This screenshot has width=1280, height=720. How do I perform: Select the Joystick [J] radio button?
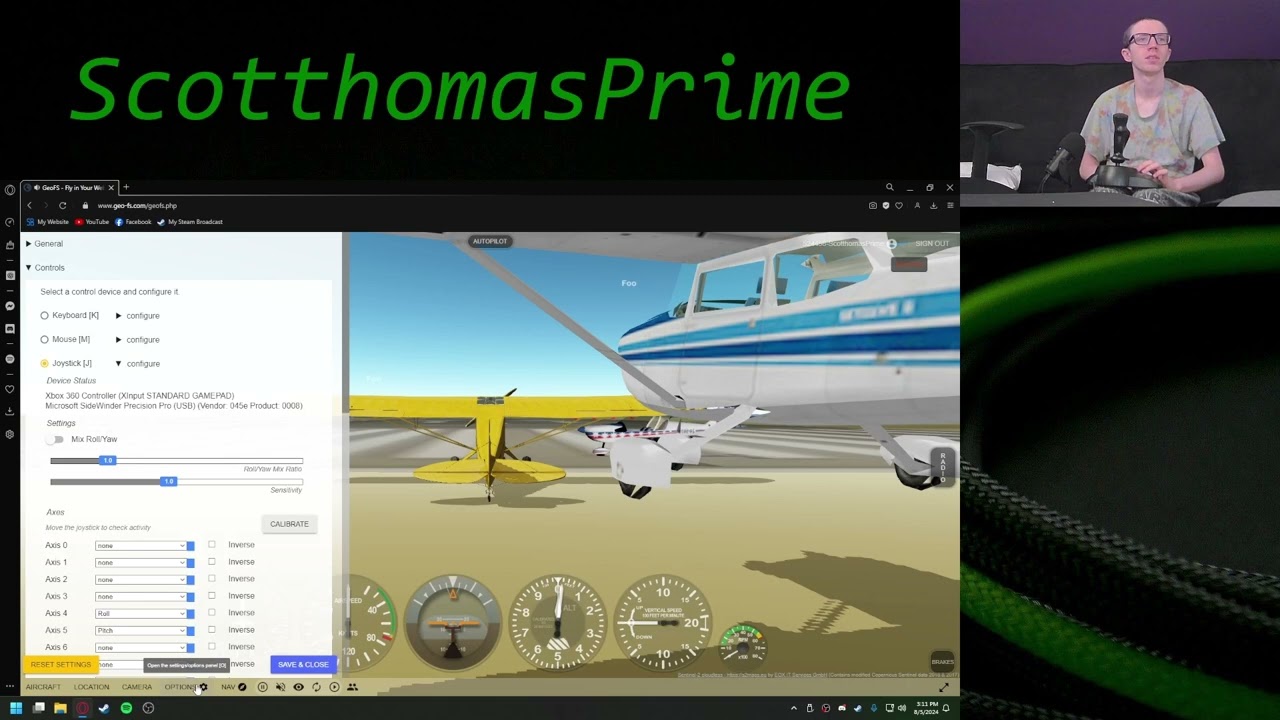pos(44,363)
